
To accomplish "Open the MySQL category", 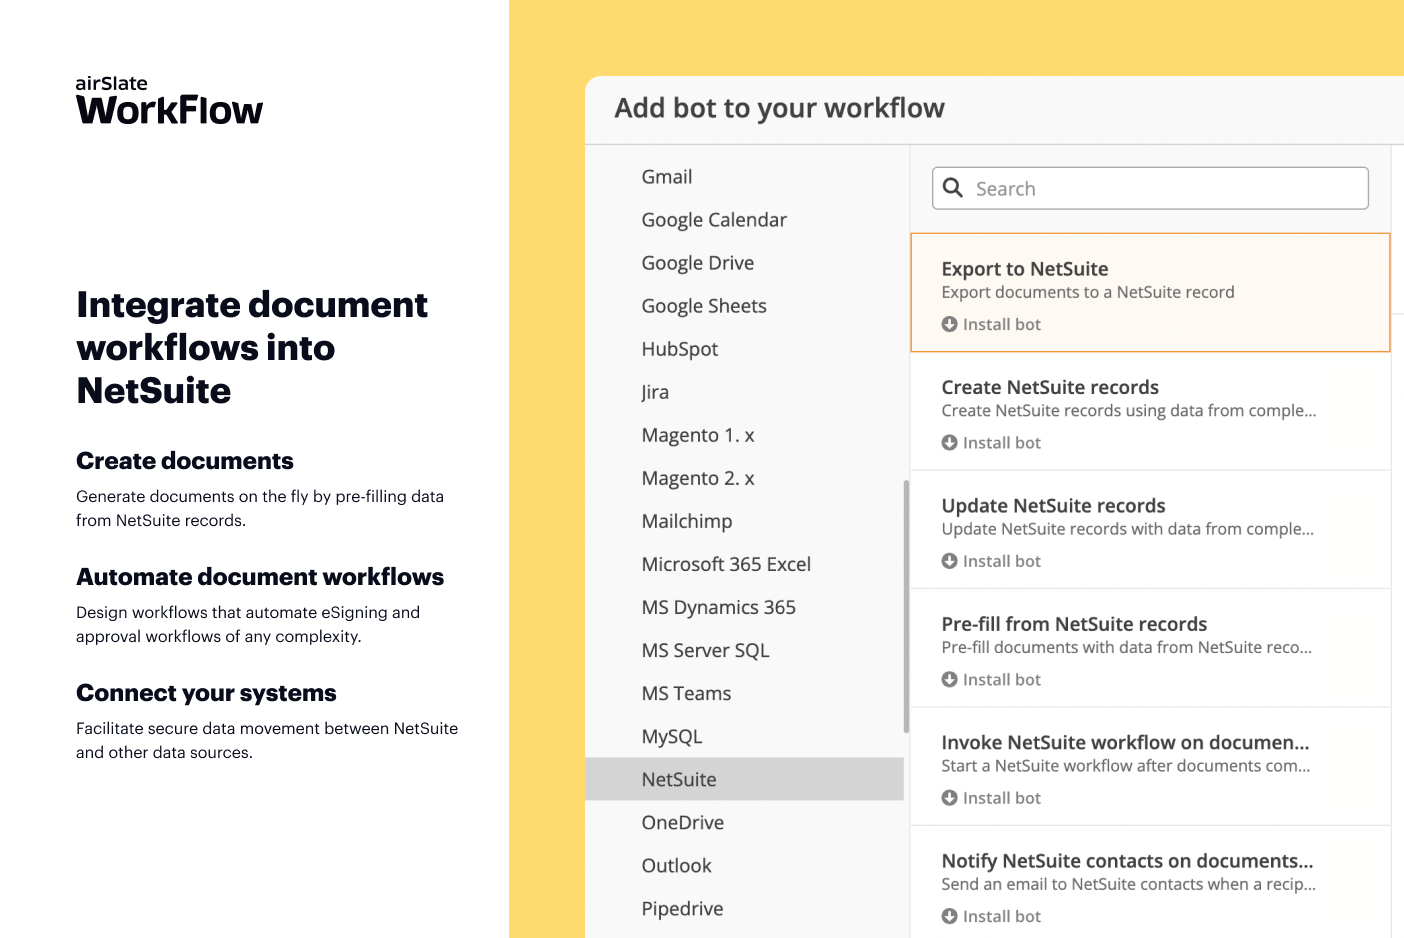I will [672, 736].
